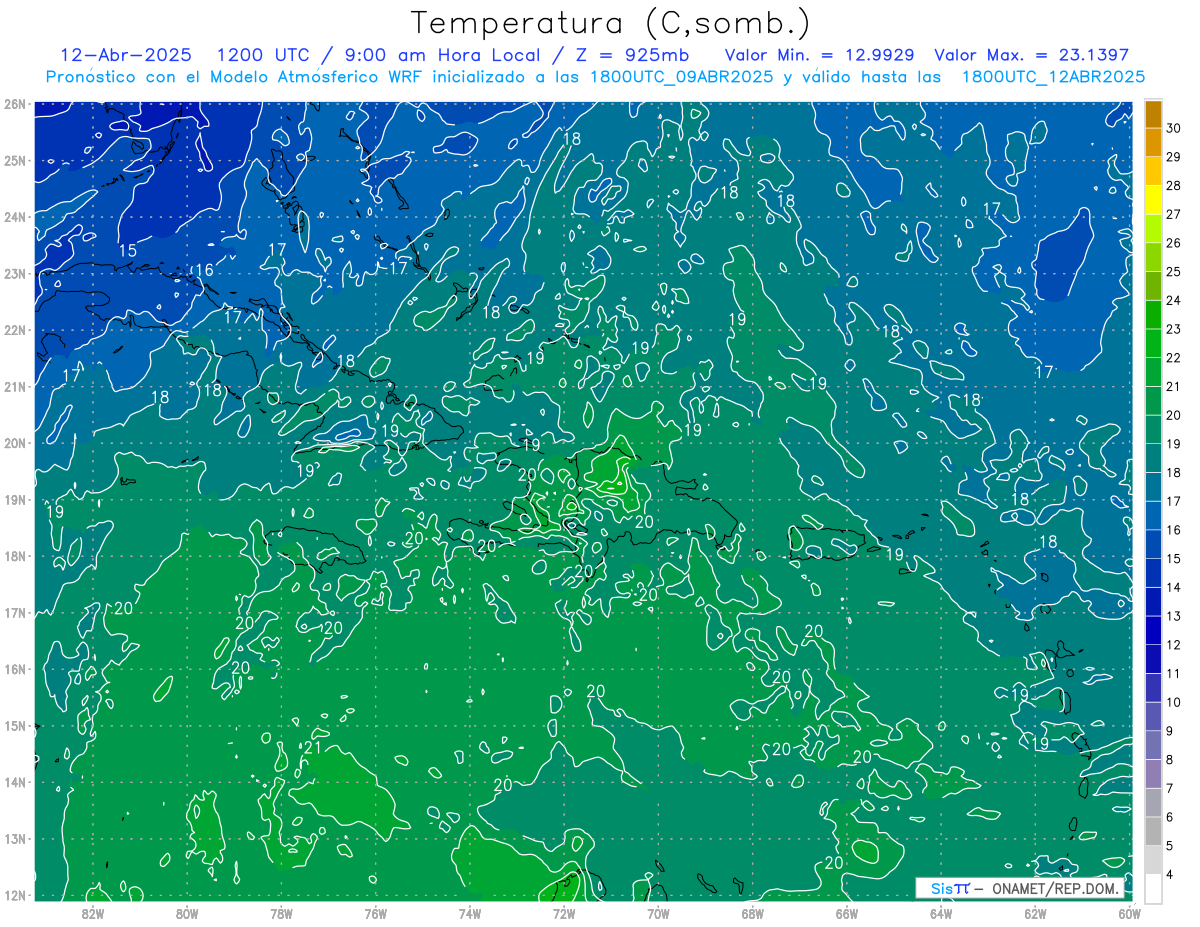Click the 24 value on the color scale
Image resolution: width=1200 pixels, height=927 pixels.
[x=1173, y=301]
